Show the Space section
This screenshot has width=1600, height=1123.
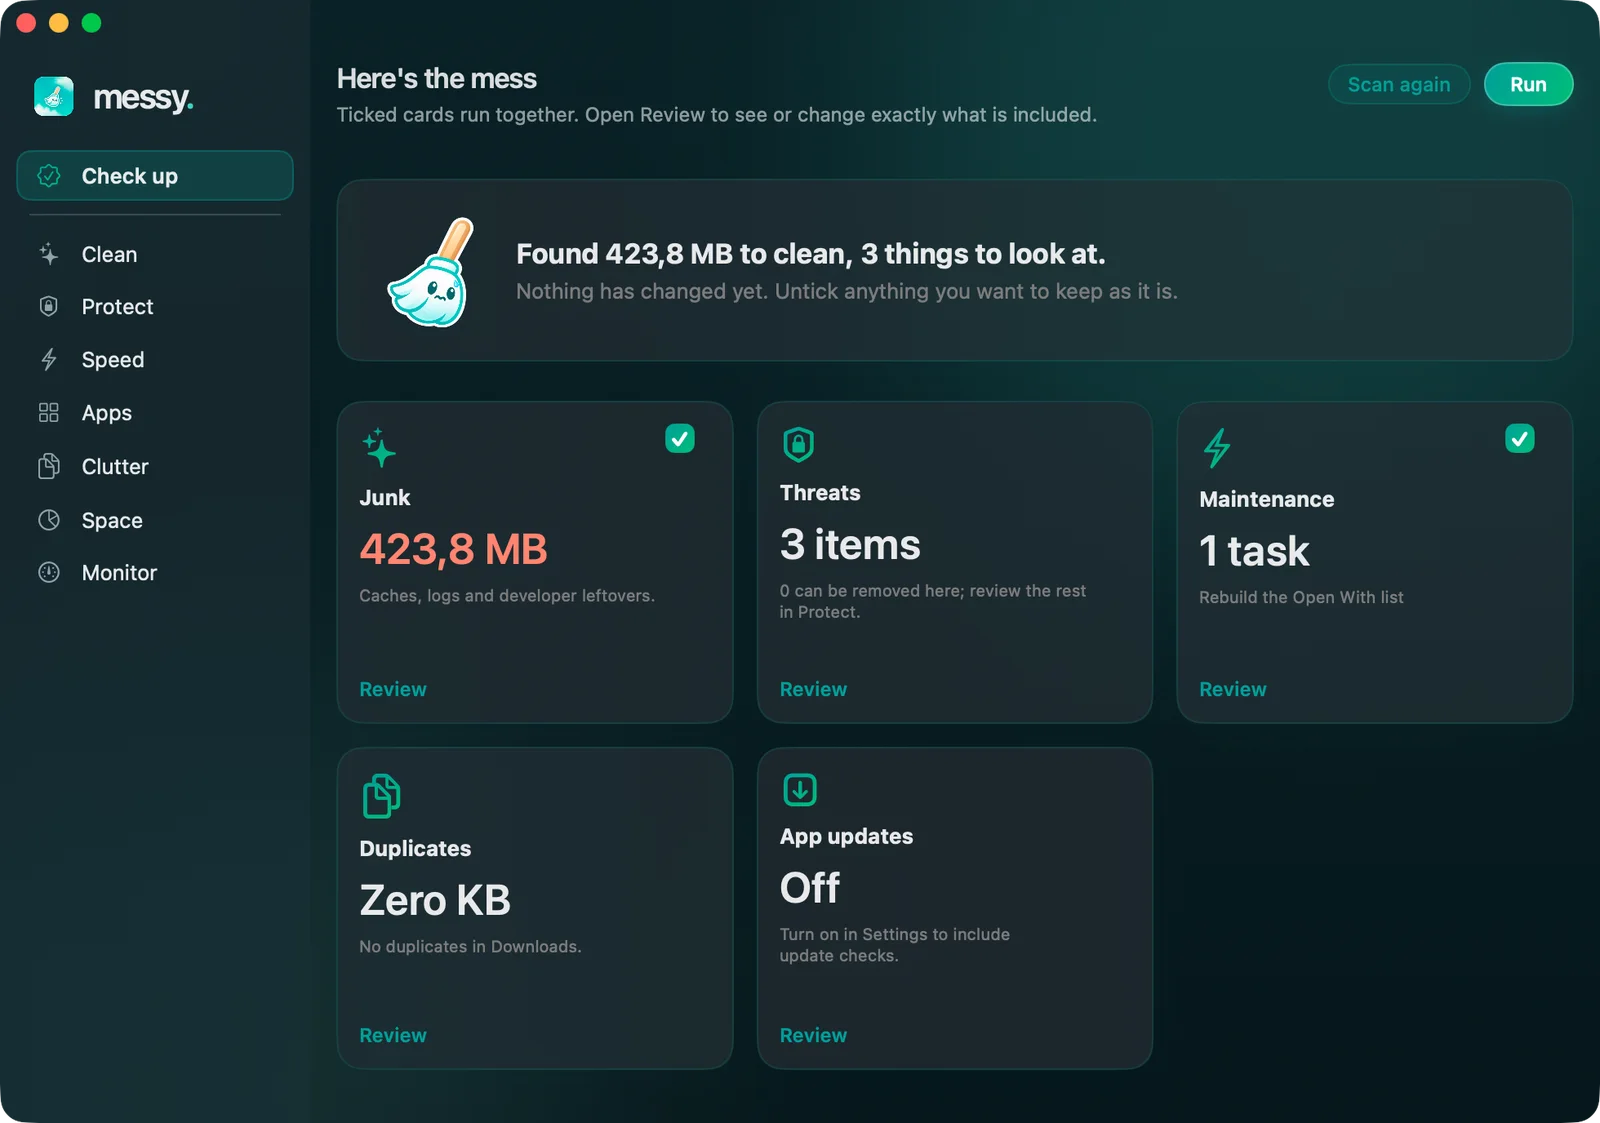pyautogui.click(x=155, y=520)
